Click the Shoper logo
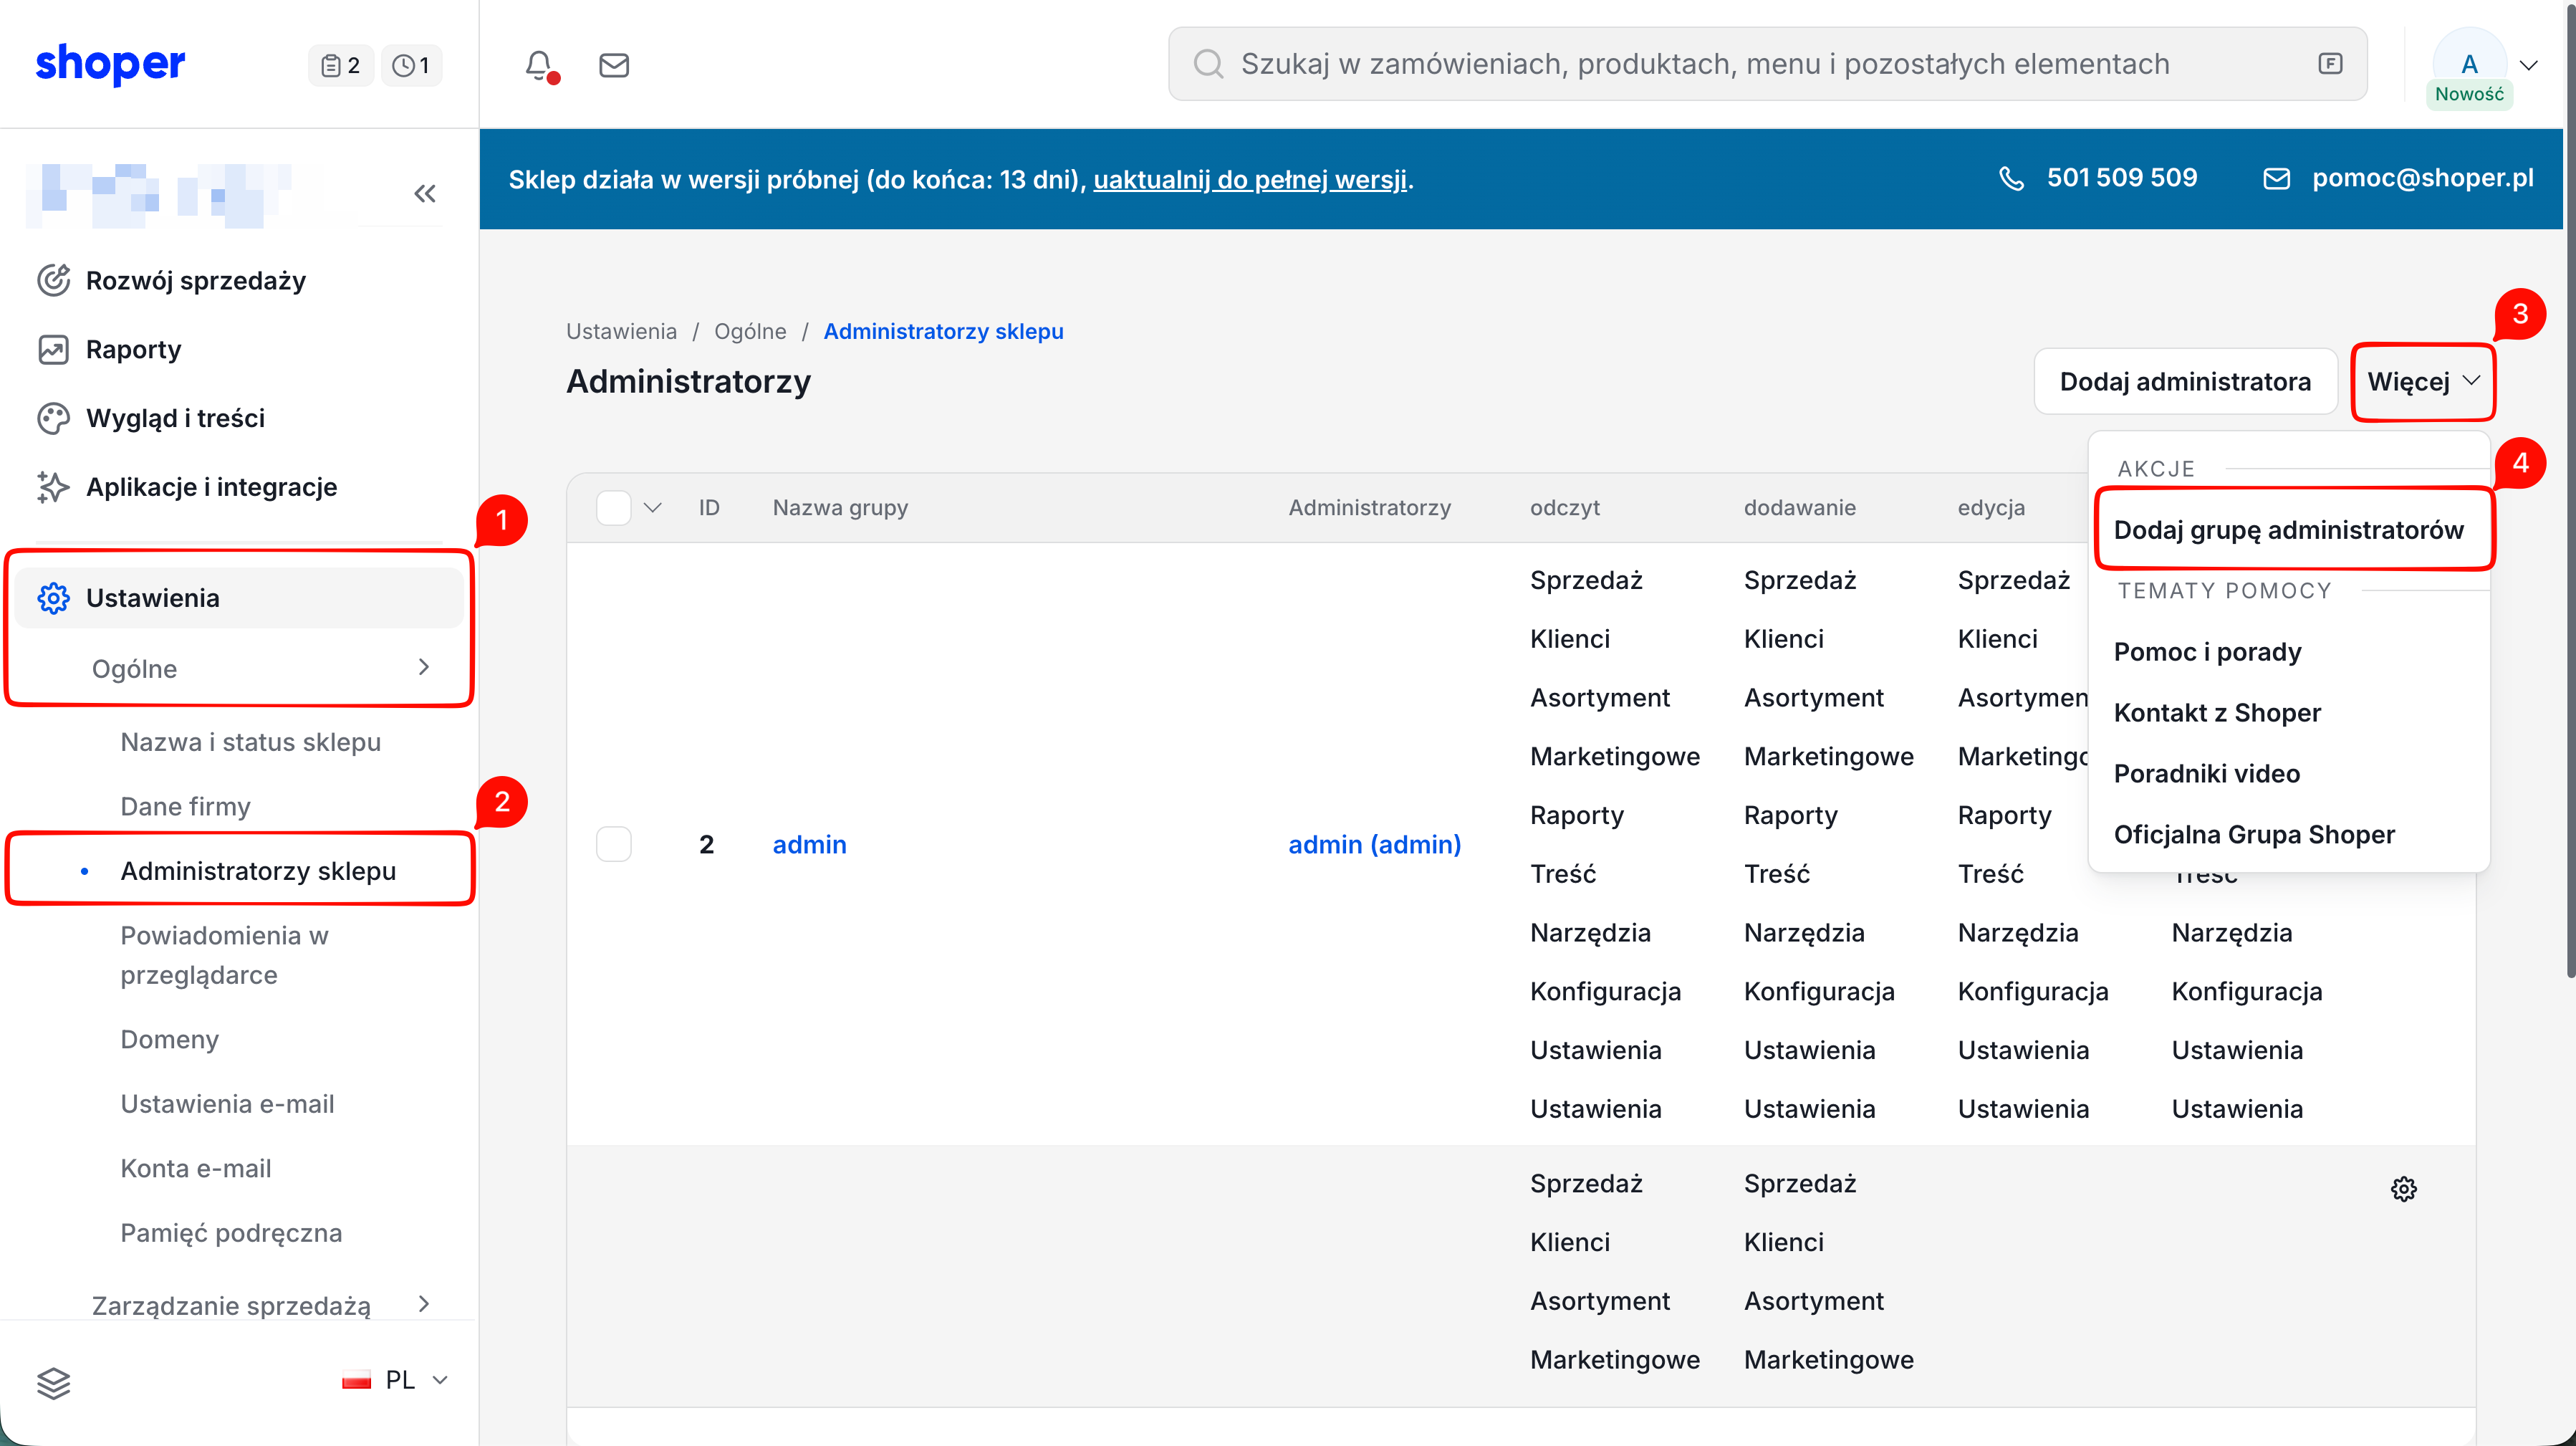The image size is (2576, 1446). tap(110, 64)
